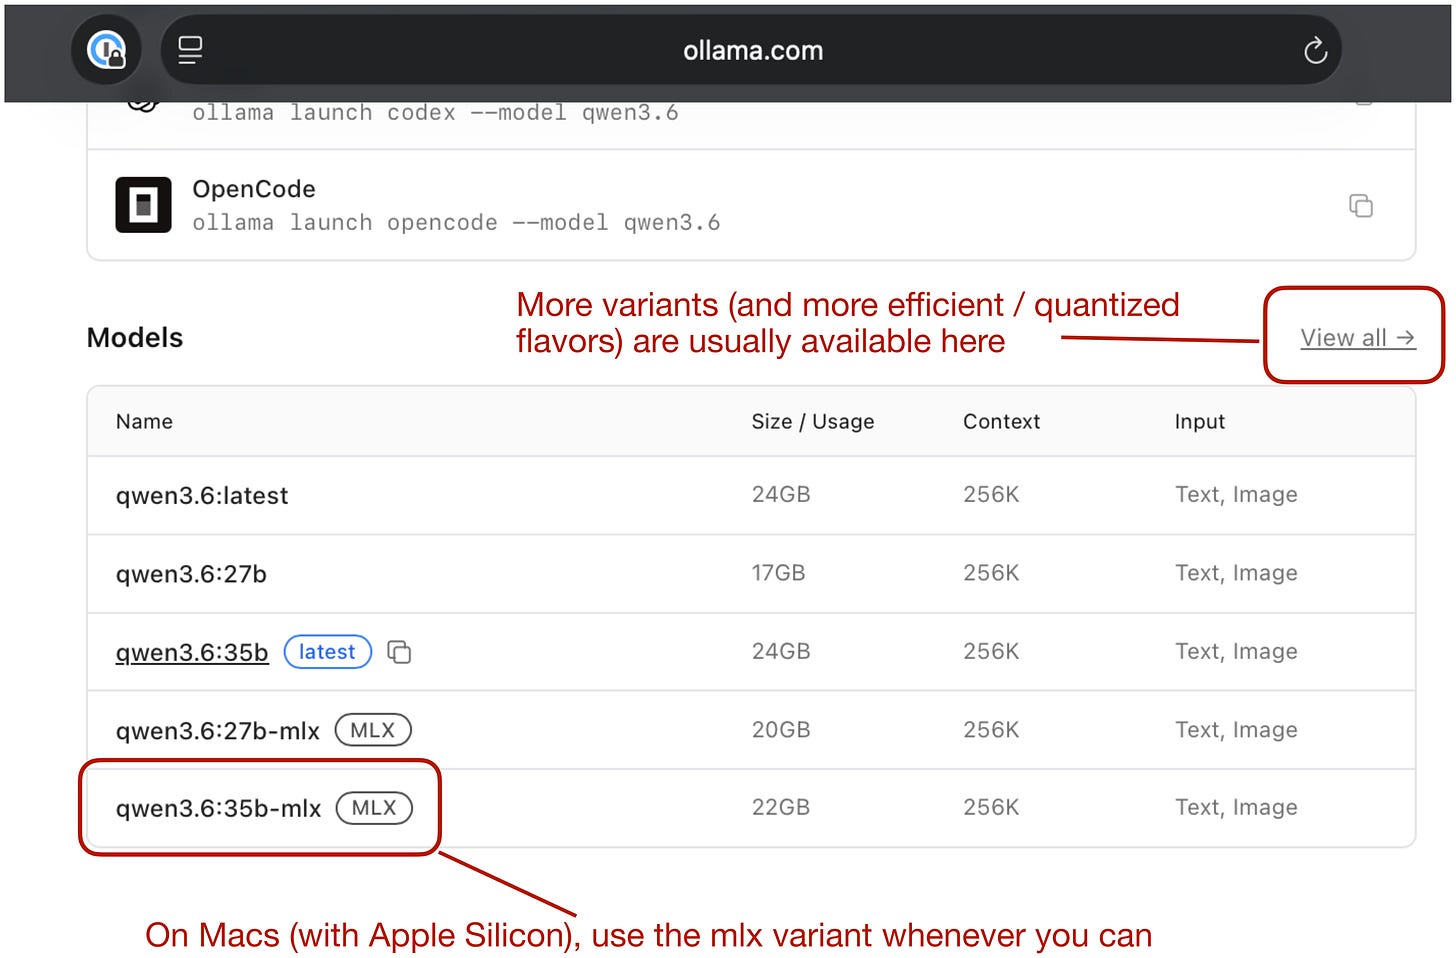Screen dimensions: 1456x958
Task: Click the MLX badge on qwen3.6:27b-mlx
Action: (372, 730)
